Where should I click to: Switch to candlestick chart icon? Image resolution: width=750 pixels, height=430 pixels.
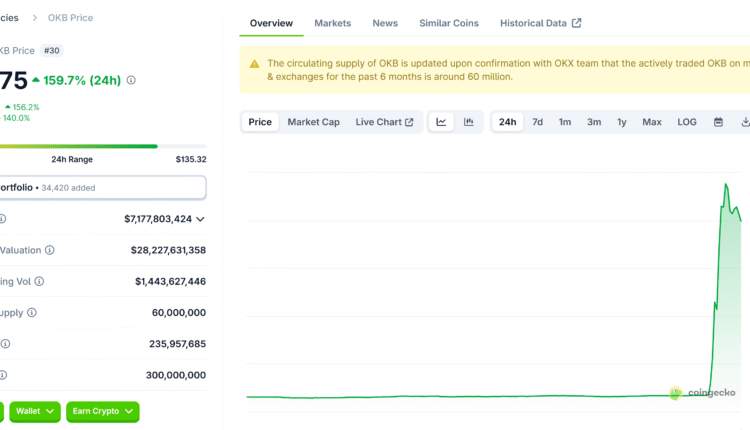tap(468, 122)
